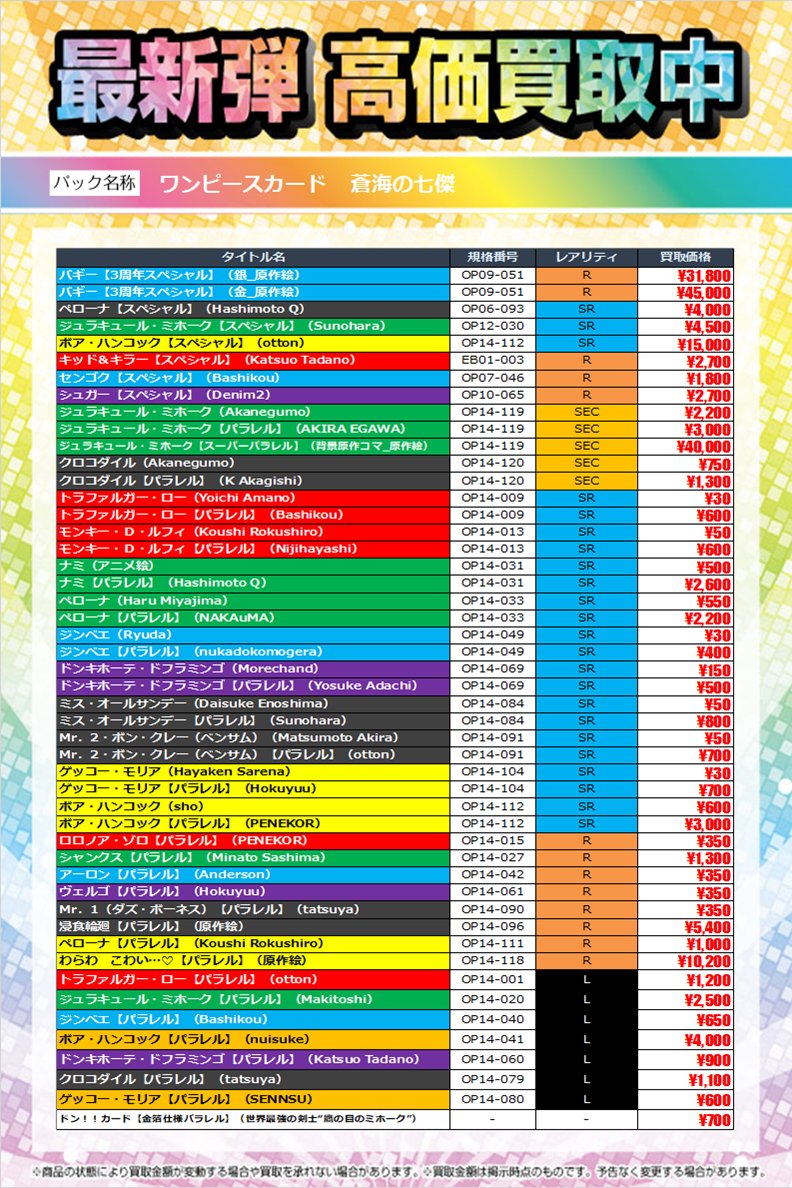Select '浸食輪廻【パラレル】(原作絵)' row
Screen dimensions: 792x1188
point(395,926)
